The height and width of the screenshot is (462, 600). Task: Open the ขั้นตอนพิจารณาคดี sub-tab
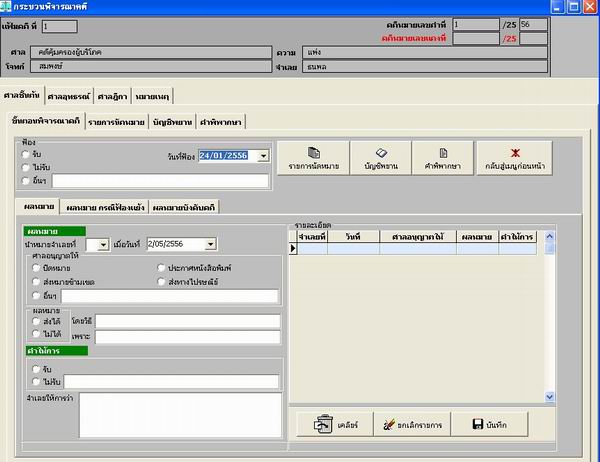coord(46,121)
